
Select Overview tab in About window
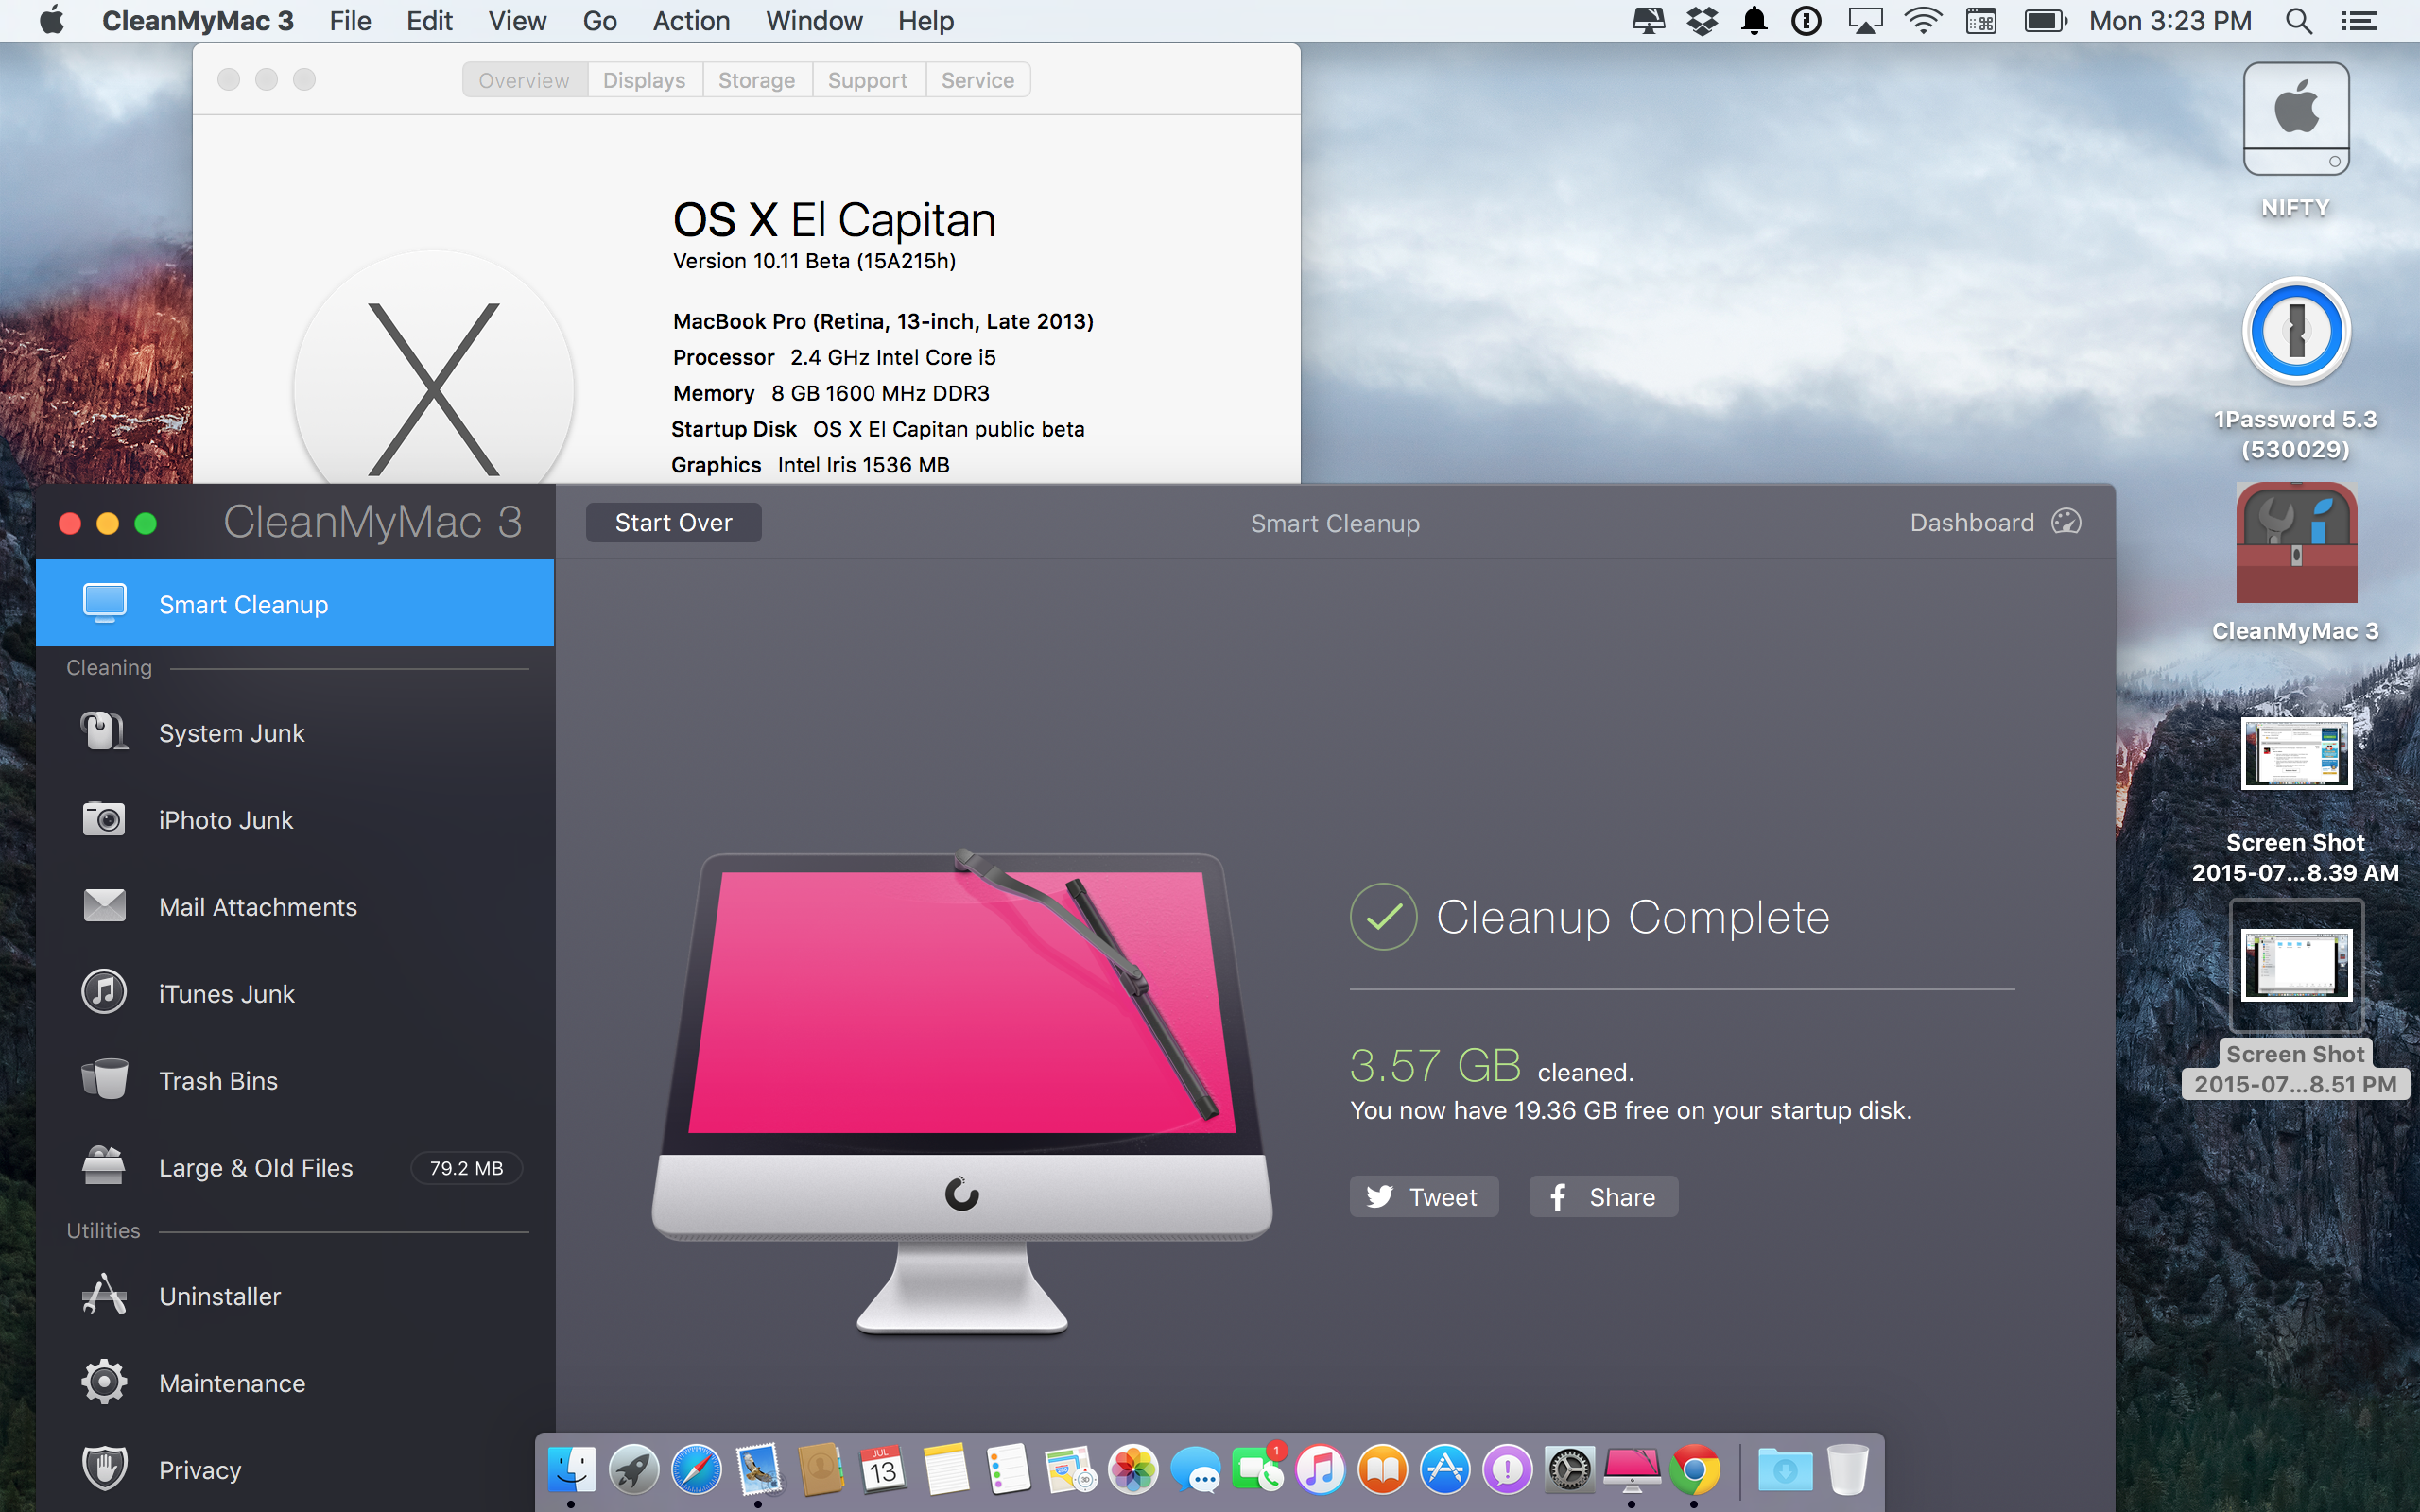coord(524,80)
